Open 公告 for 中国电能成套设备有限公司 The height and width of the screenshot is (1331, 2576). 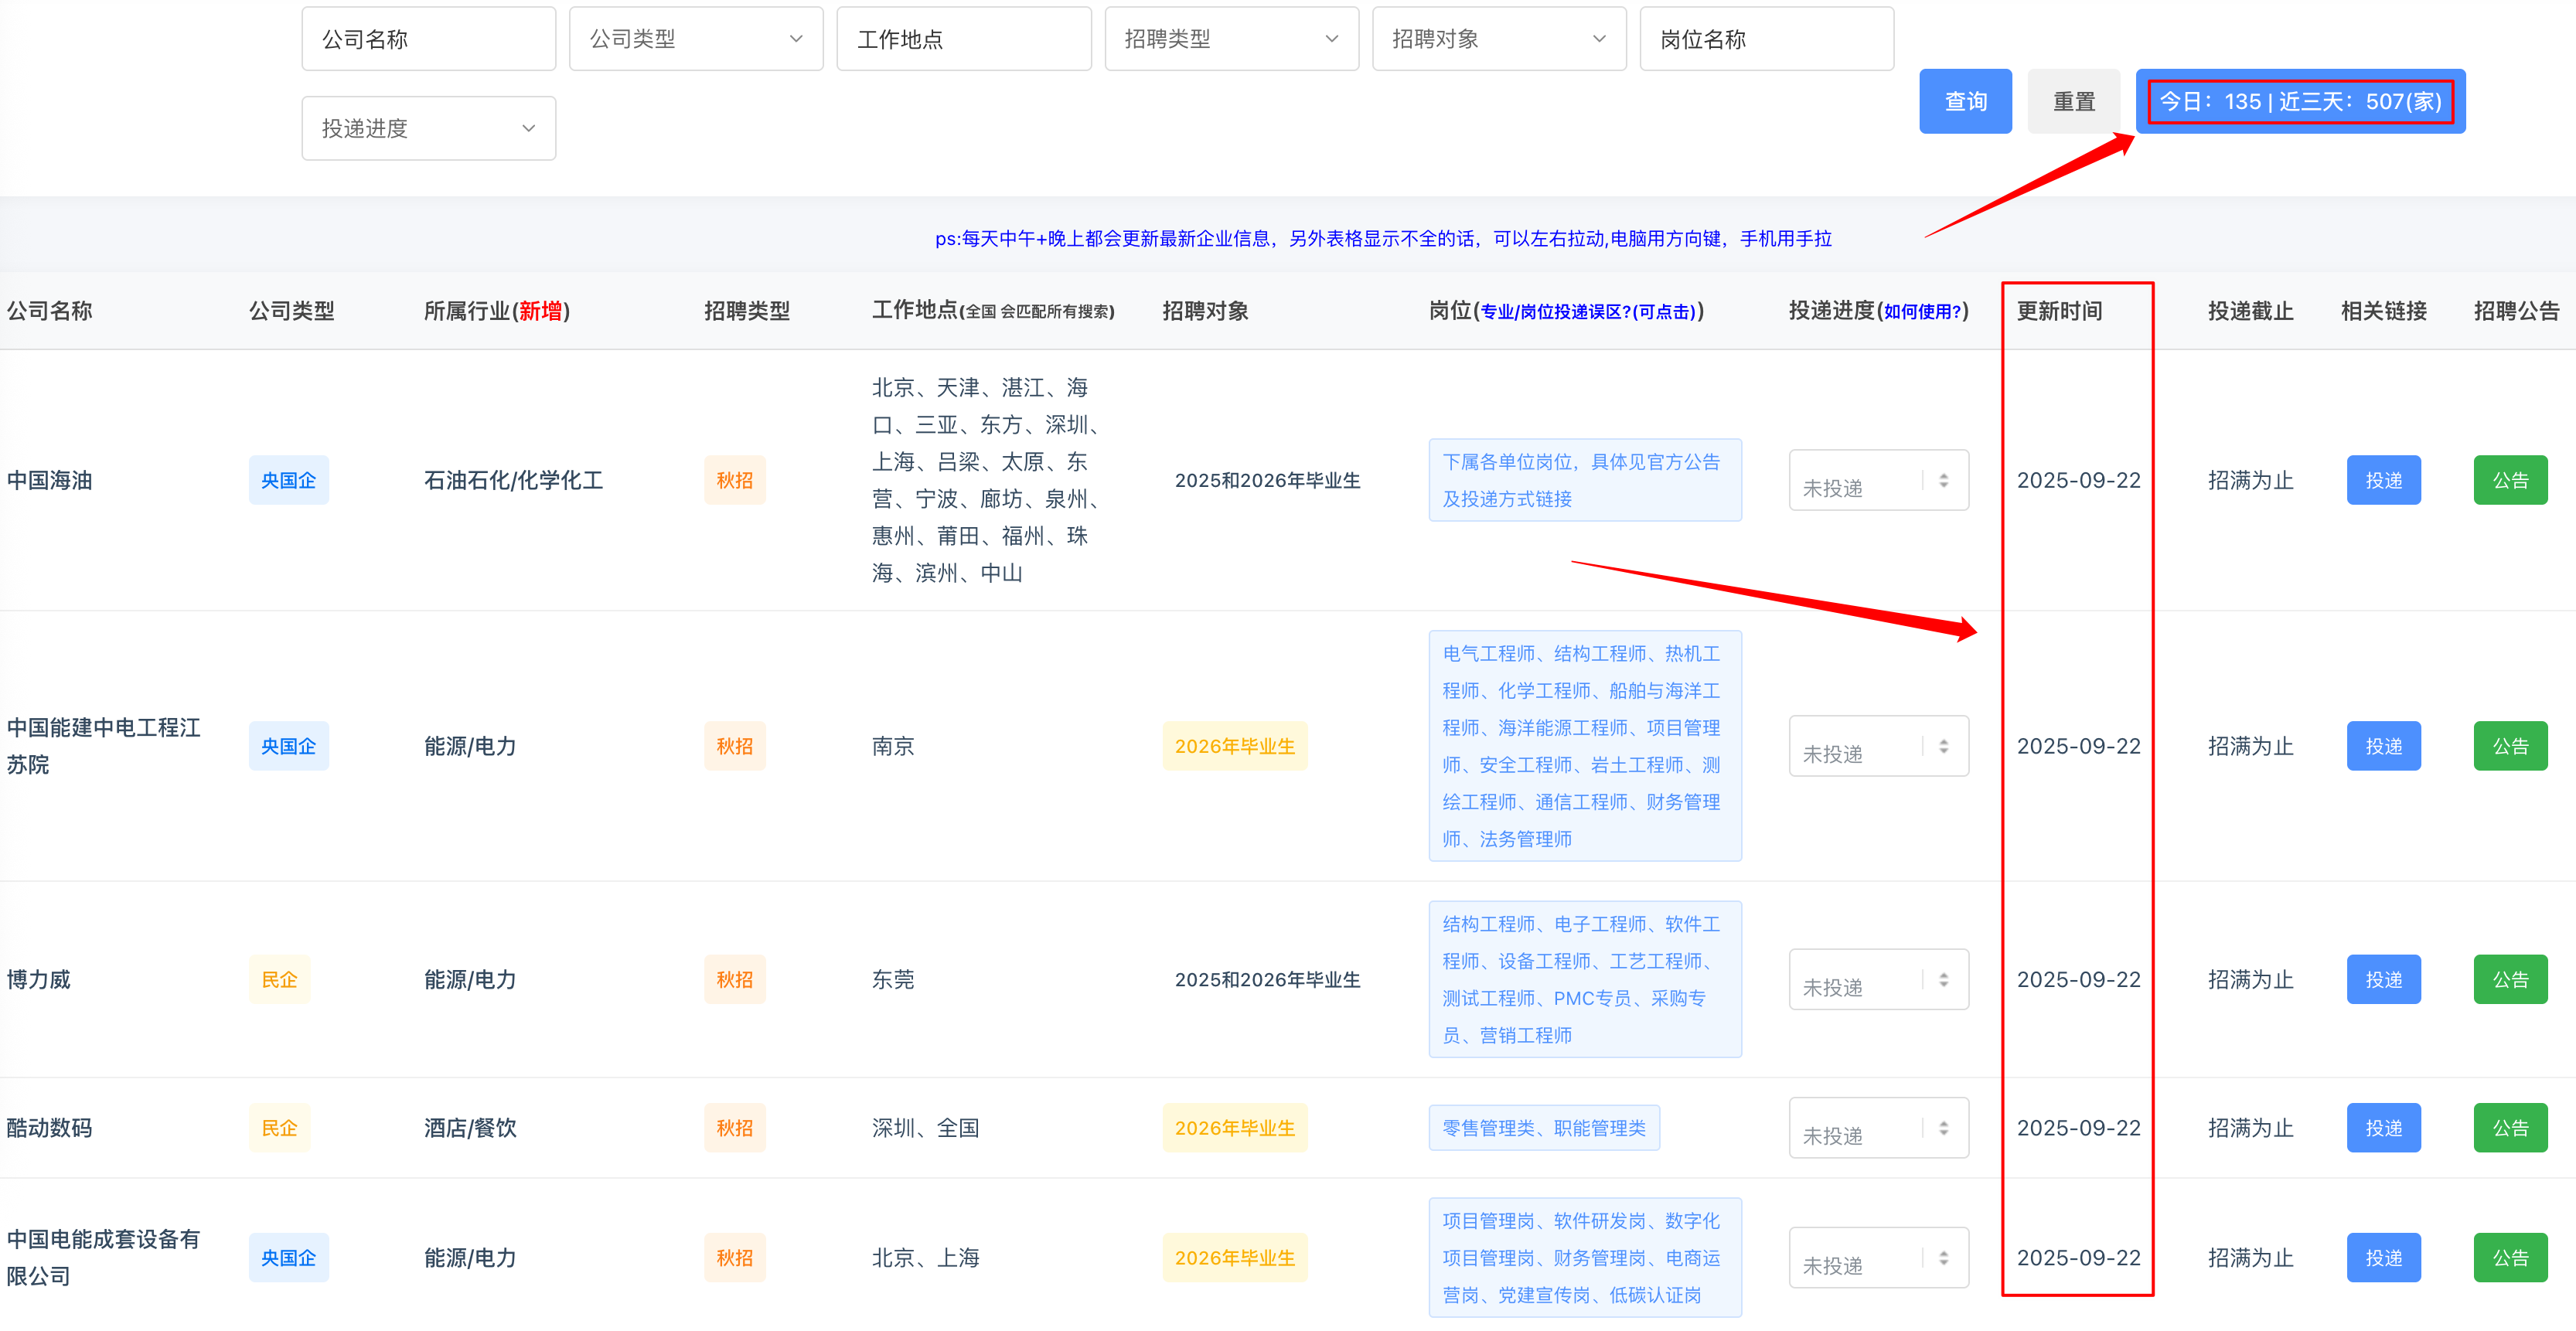2510,1257
